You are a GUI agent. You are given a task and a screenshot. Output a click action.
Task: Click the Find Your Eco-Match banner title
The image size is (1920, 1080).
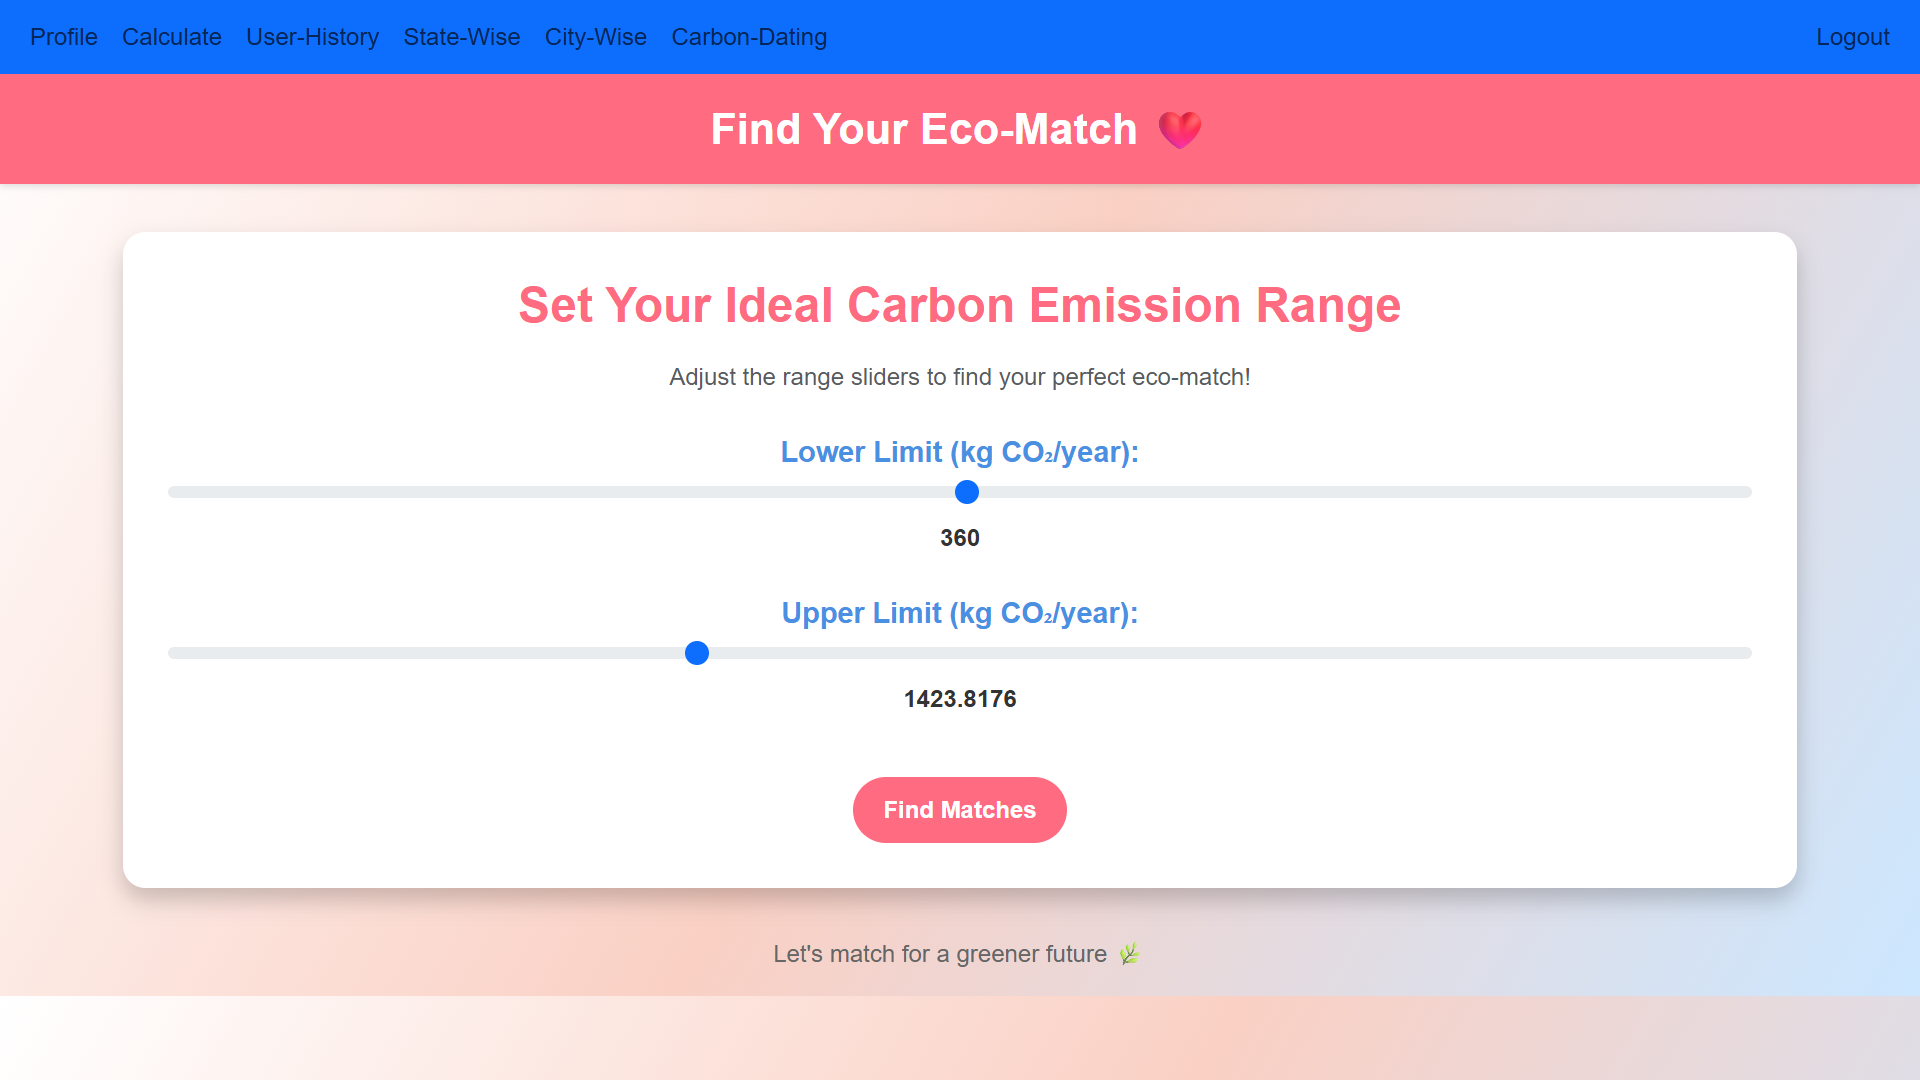pyautogui.click(x=924, y=130)
